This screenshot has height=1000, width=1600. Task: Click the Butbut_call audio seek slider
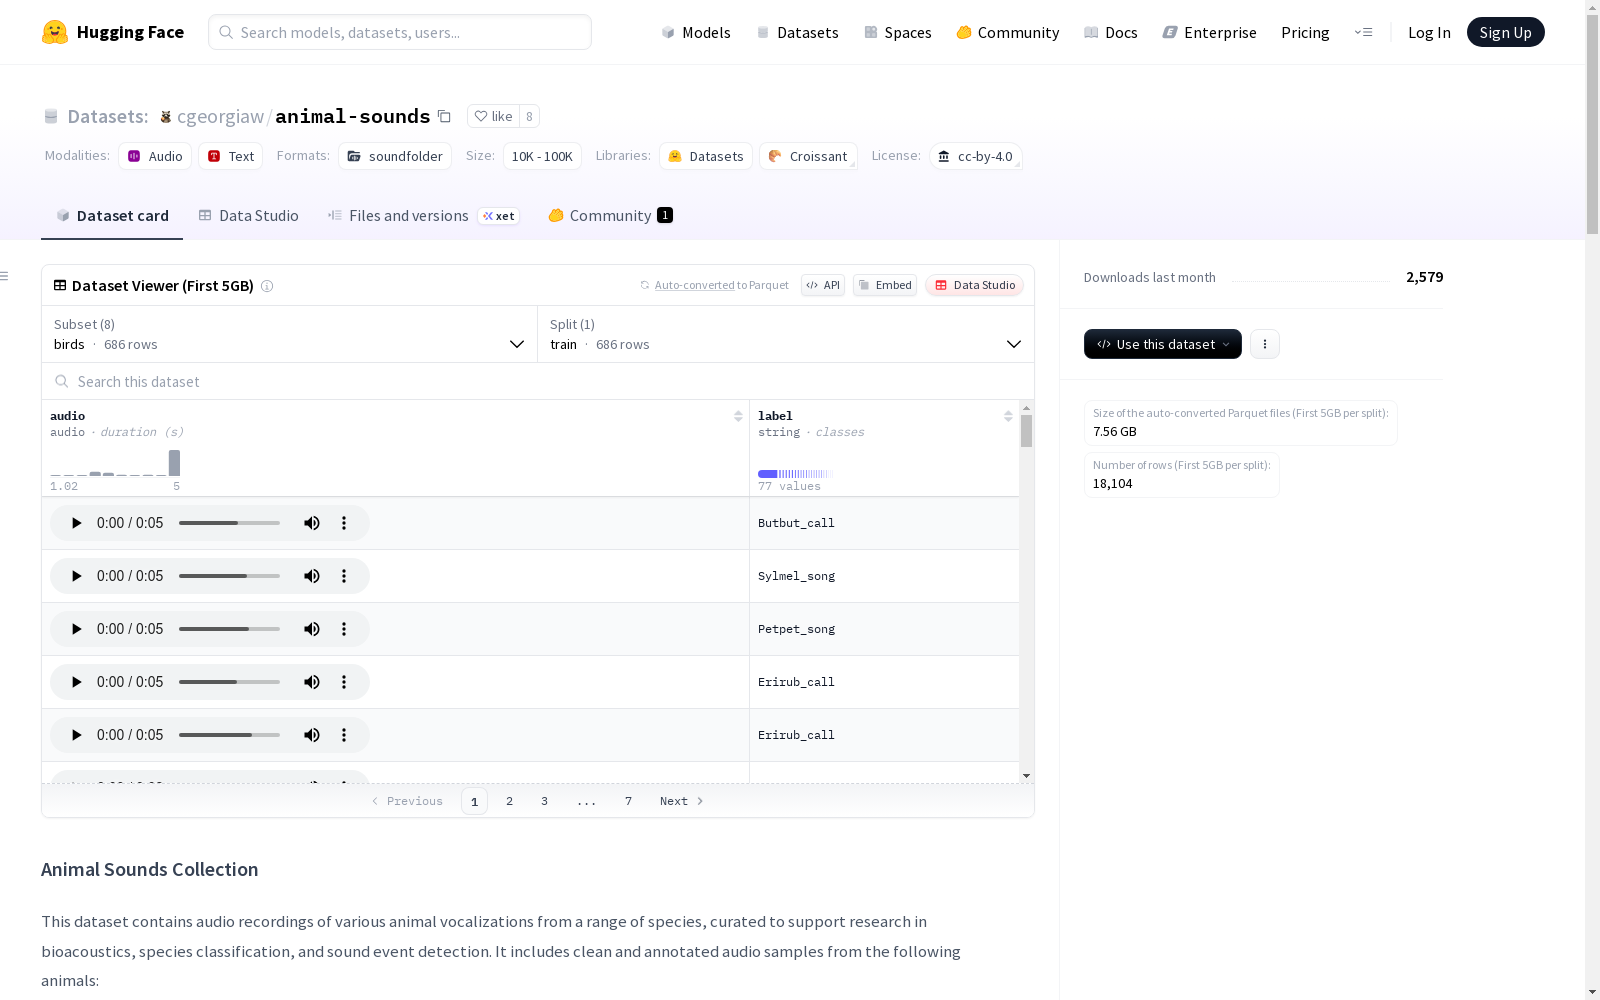pyautogui.click(x=229, y=523)
